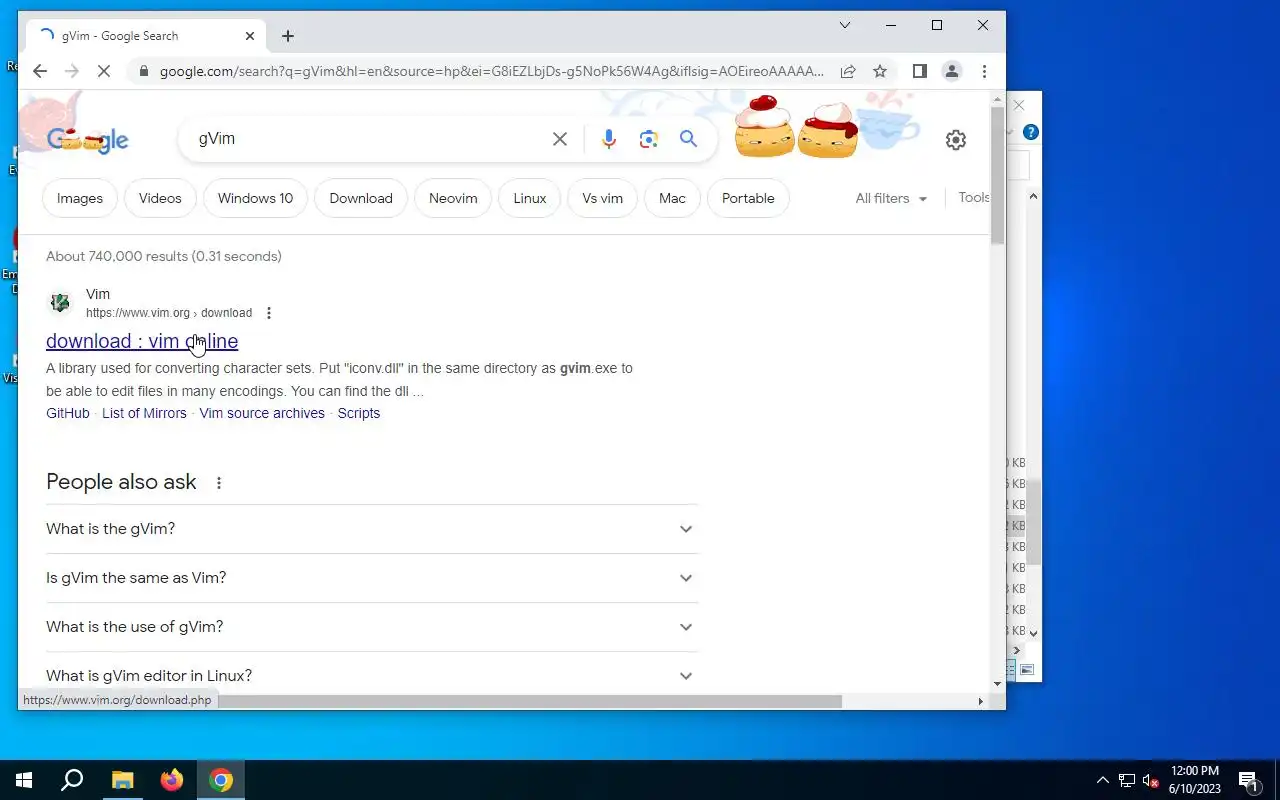
Task: Open help in the background window
Action: click(x=1031, y=132)
